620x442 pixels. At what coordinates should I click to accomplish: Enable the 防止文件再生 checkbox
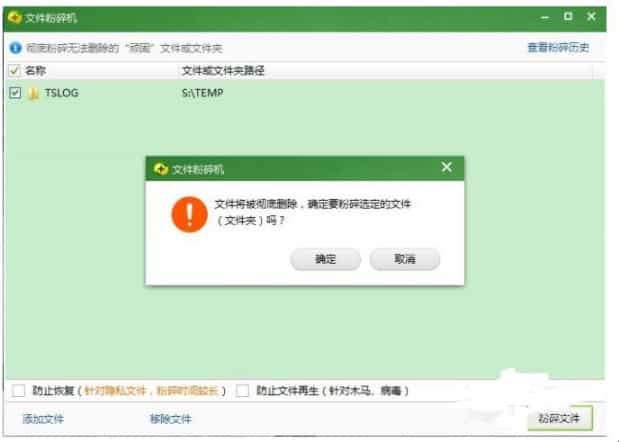point(242,390)
